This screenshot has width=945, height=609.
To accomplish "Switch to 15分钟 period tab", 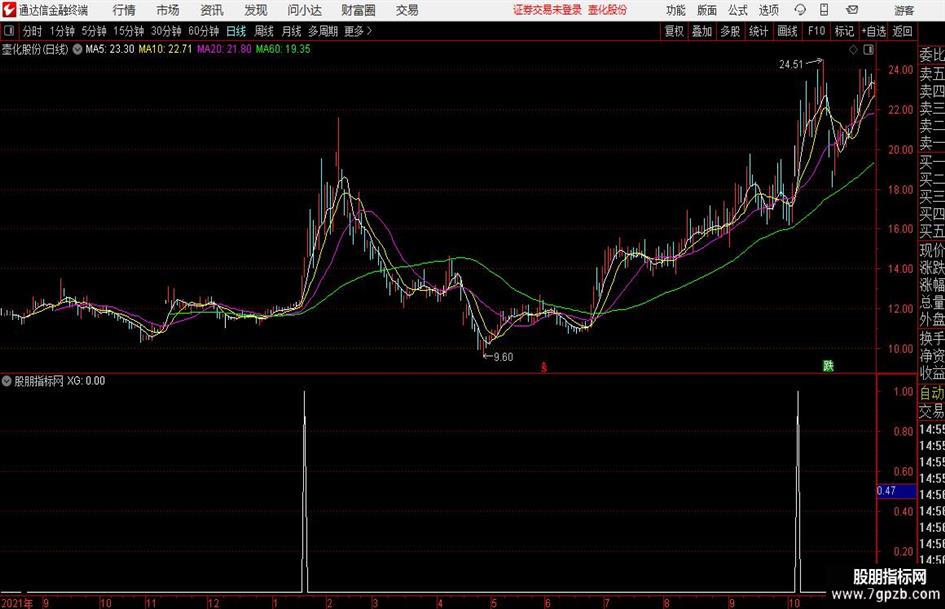I will tap(128, 31).
